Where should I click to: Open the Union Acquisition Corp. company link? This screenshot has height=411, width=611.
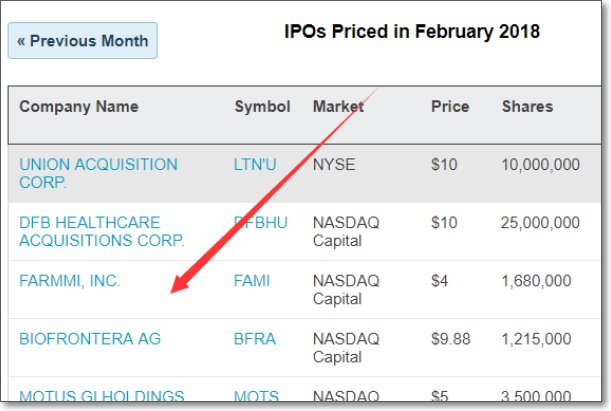point(97,173)
